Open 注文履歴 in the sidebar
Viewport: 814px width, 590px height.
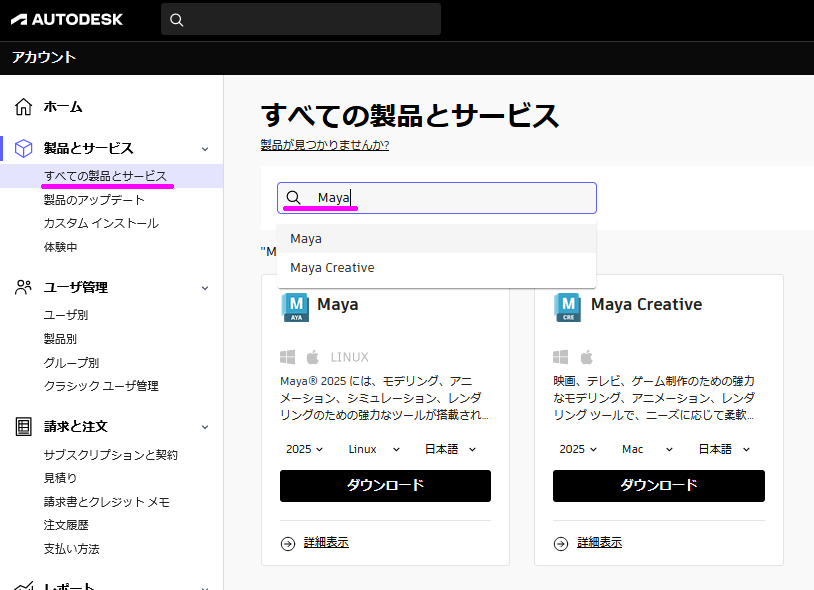66,525
